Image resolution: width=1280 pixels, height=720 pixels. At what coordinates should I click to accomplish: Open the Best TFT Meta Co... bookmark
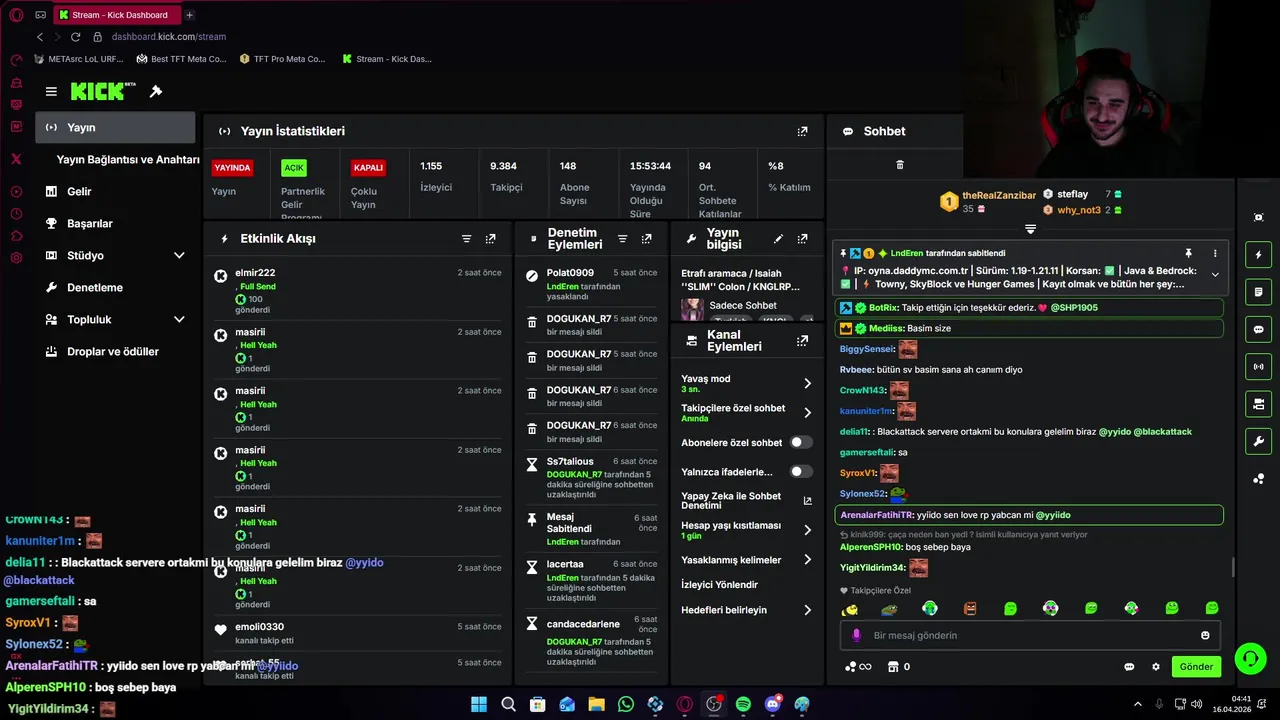(182, 59)
